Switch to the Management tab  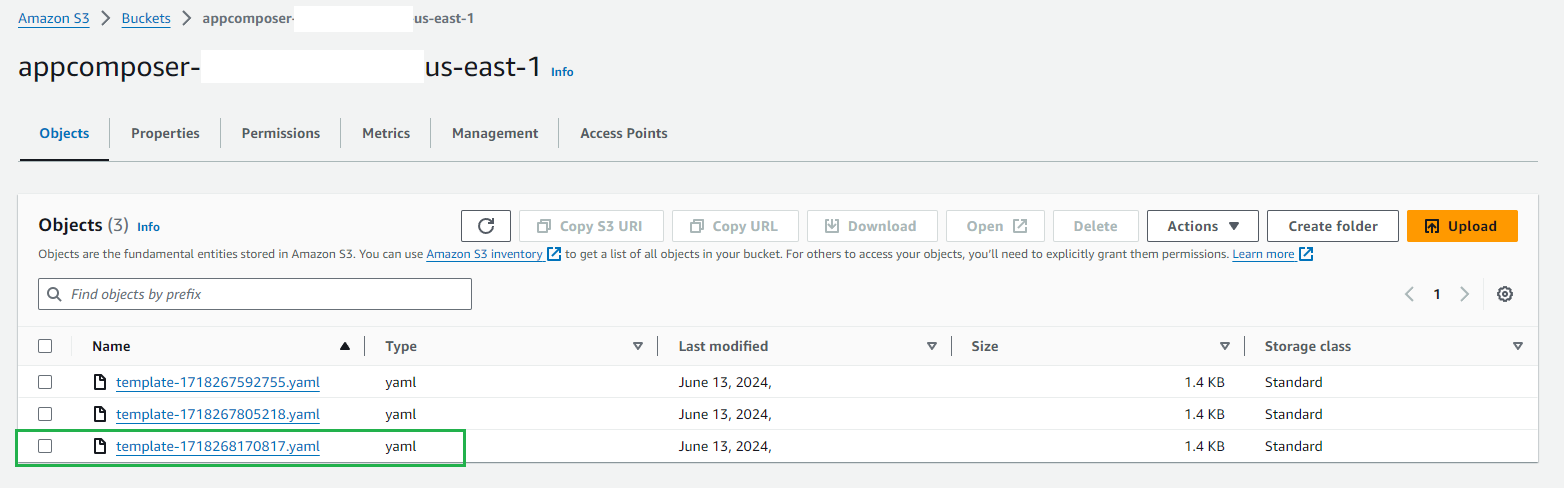point(495,133)
